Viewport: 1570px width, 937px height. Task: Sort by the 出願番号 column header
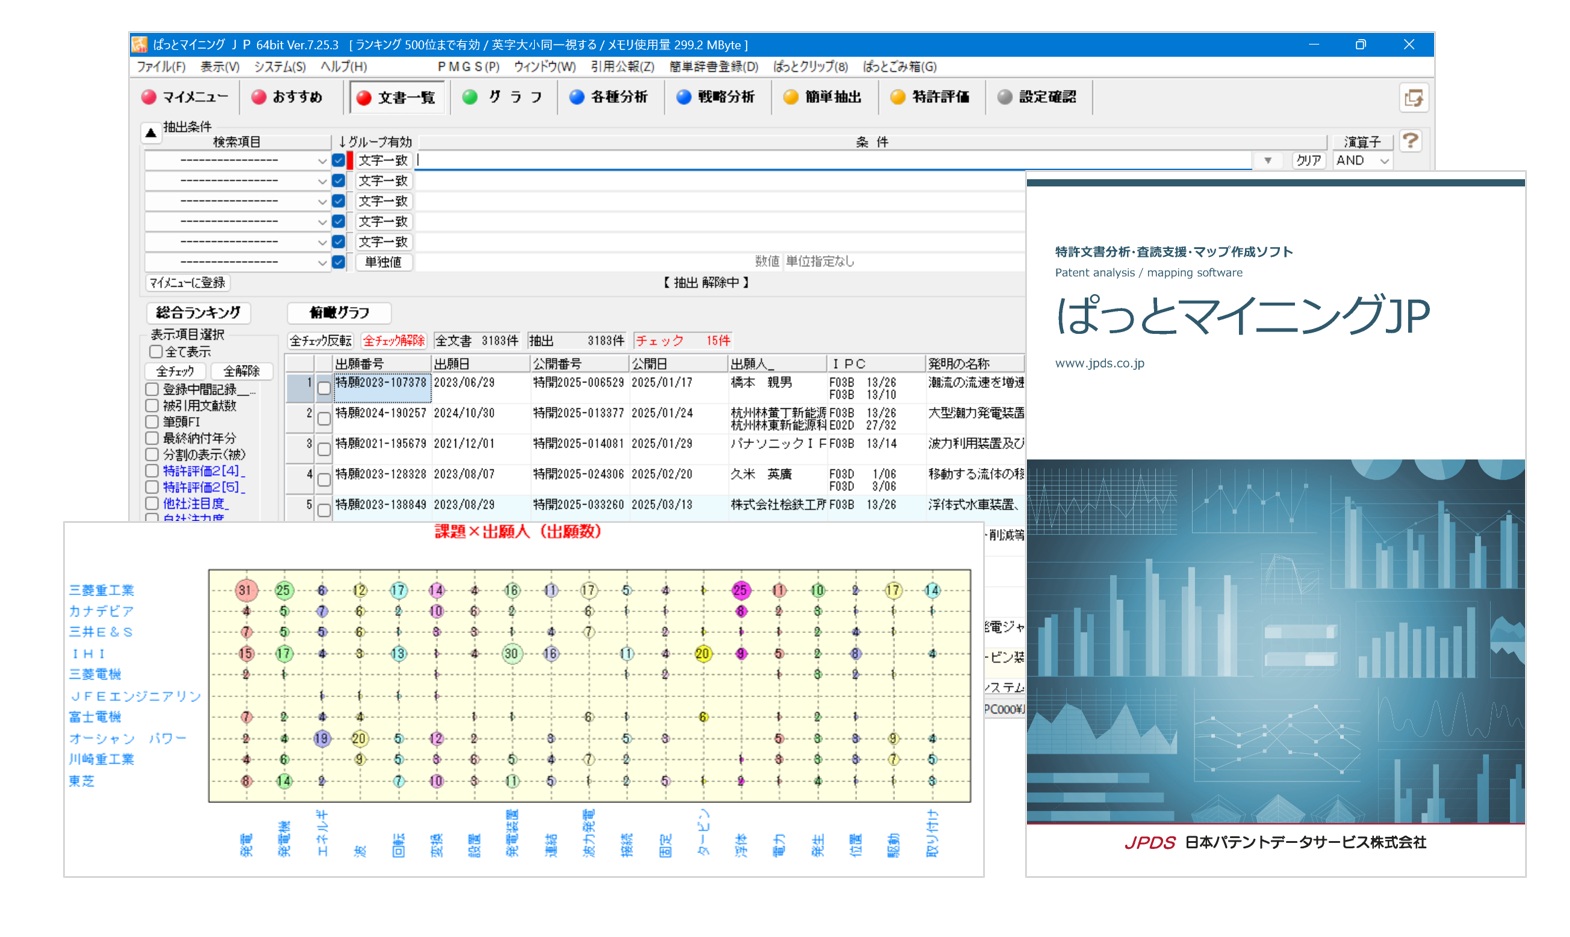click(x=380, y=364)
